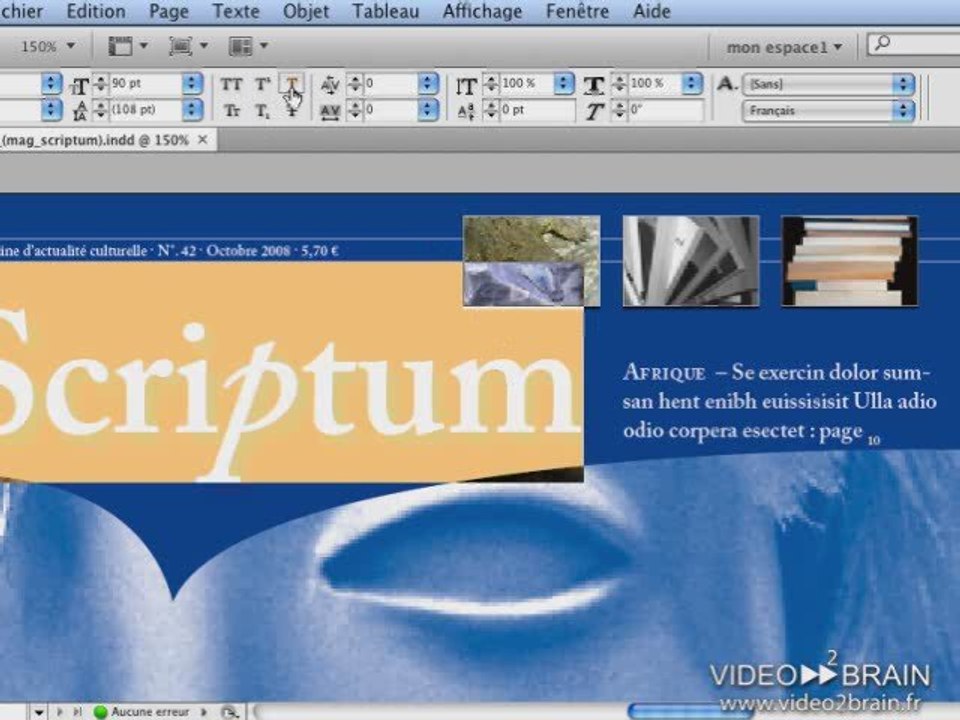Open the 'mon espace1' workspace switcher
This screenshot has height=720, width=960.
[x=784, y=47]
